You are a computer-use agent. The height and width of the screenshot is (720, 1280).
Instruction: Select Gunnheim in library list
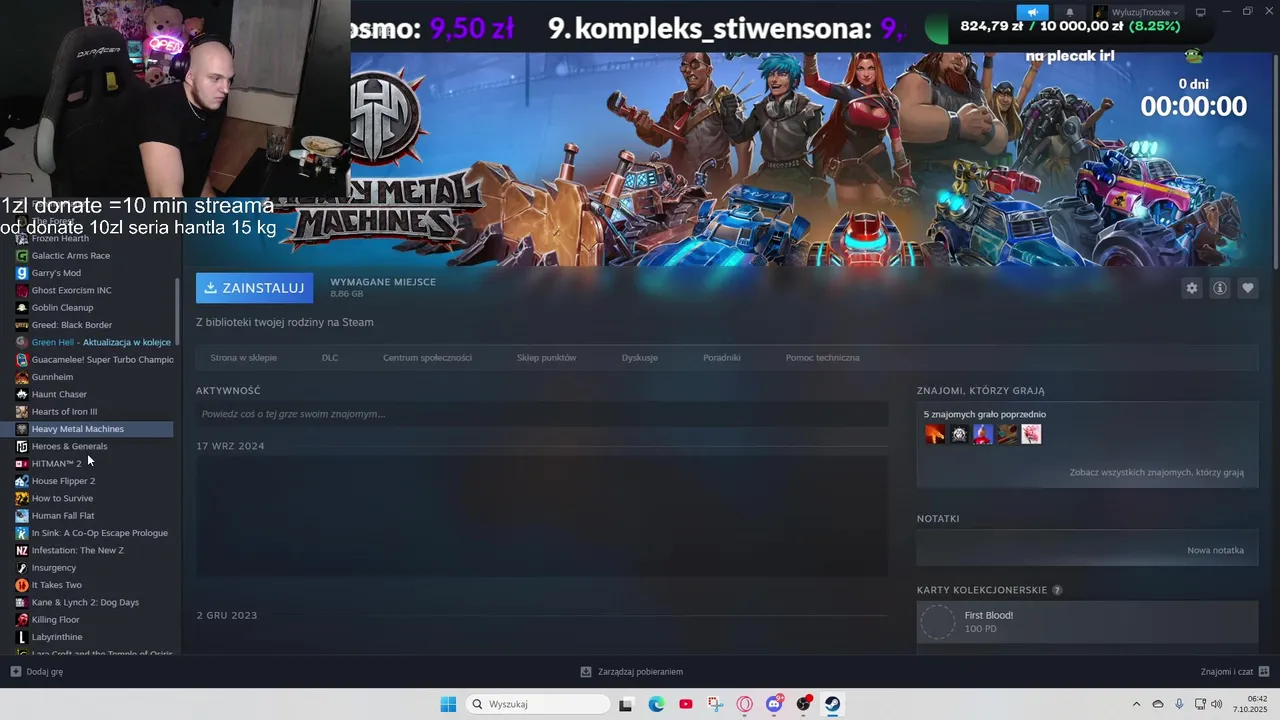pyautogui.click(x=52, y=377)
